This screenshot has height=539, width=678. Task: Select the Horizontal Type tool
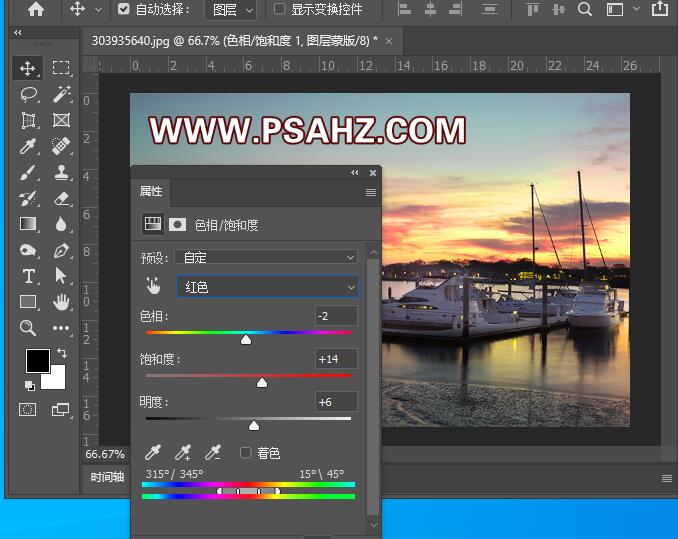coord(29,276)
